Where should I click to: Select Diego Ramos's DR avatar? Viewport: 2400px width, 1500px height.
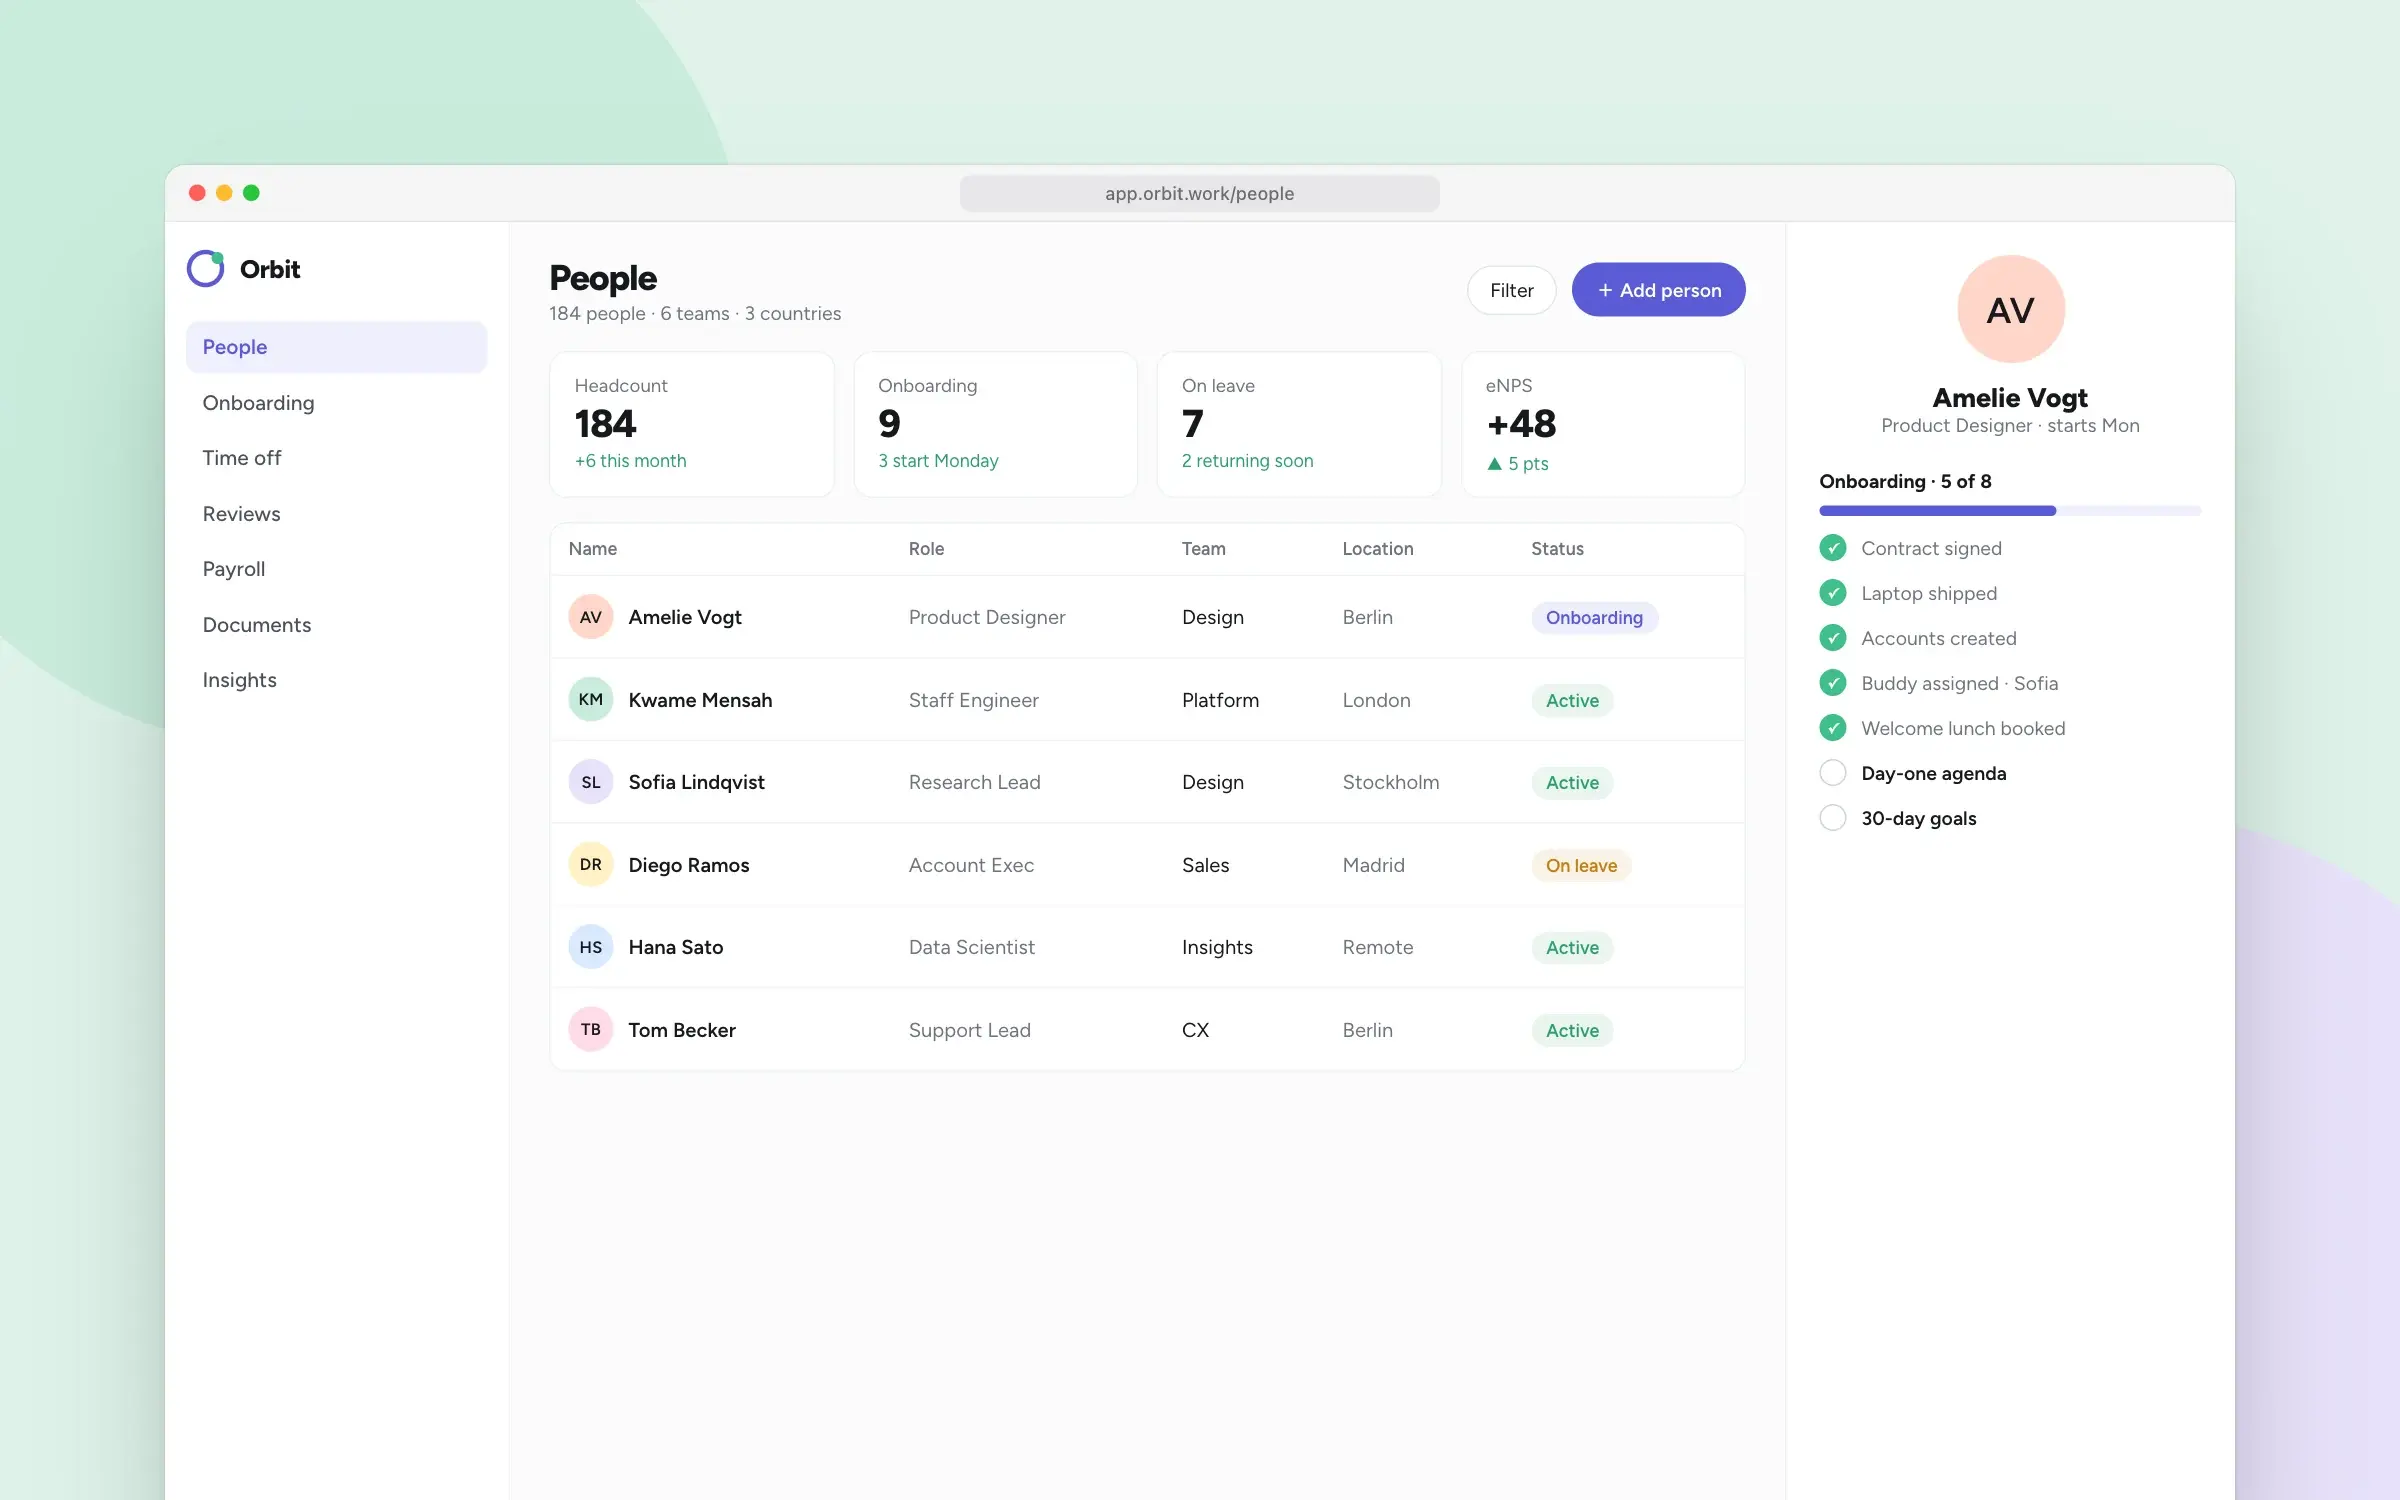591,865
